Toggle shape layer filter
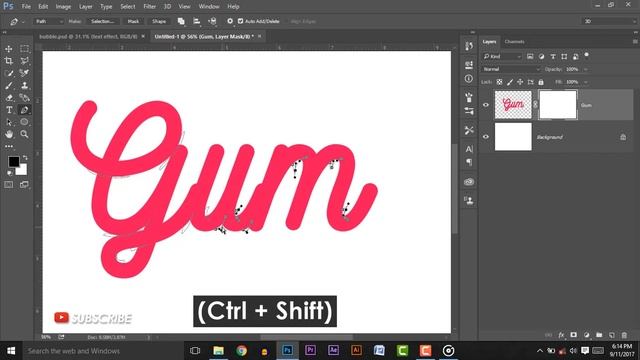Viewport: 640px width, 360px height. (564, 56)
